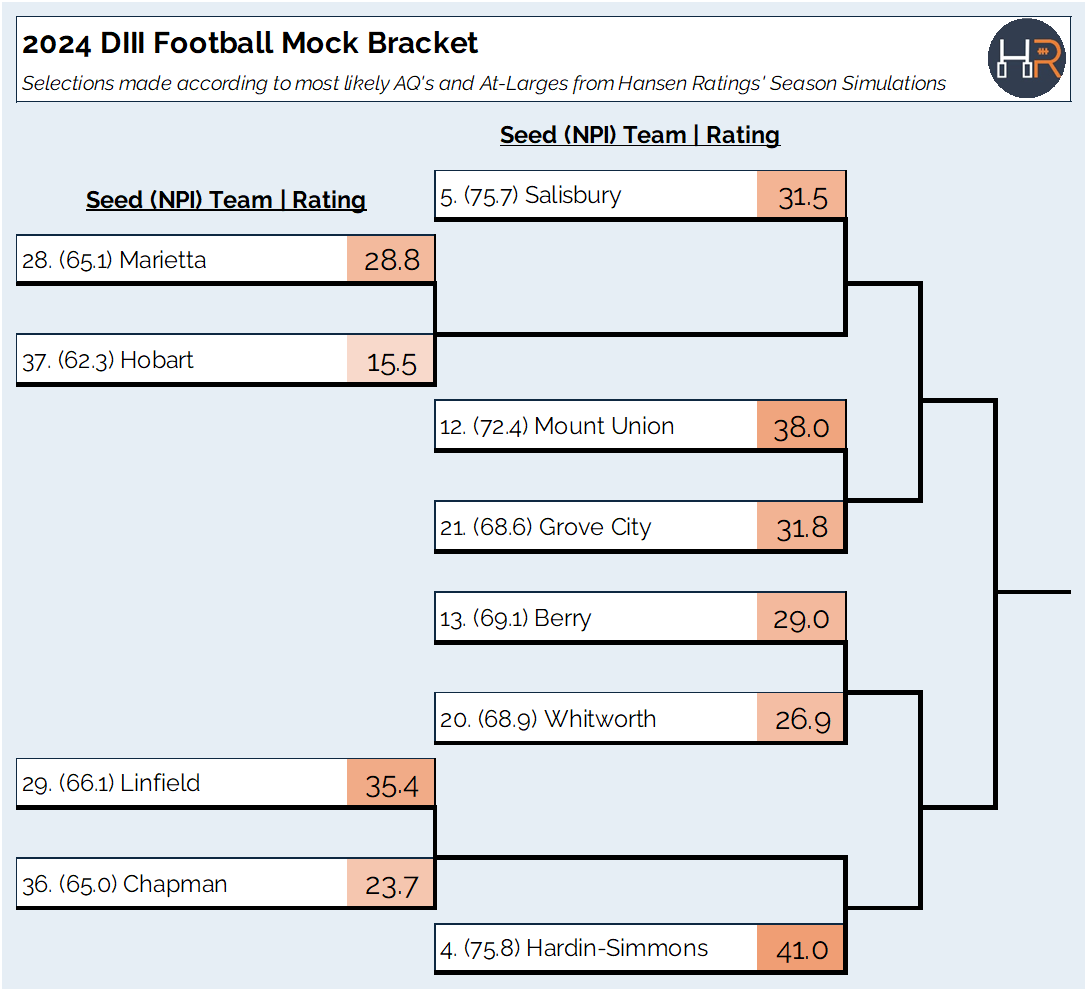The image size is (1088, 990).
Task: Select the Mount Union team cell
Action: click(x=596, y=425)
